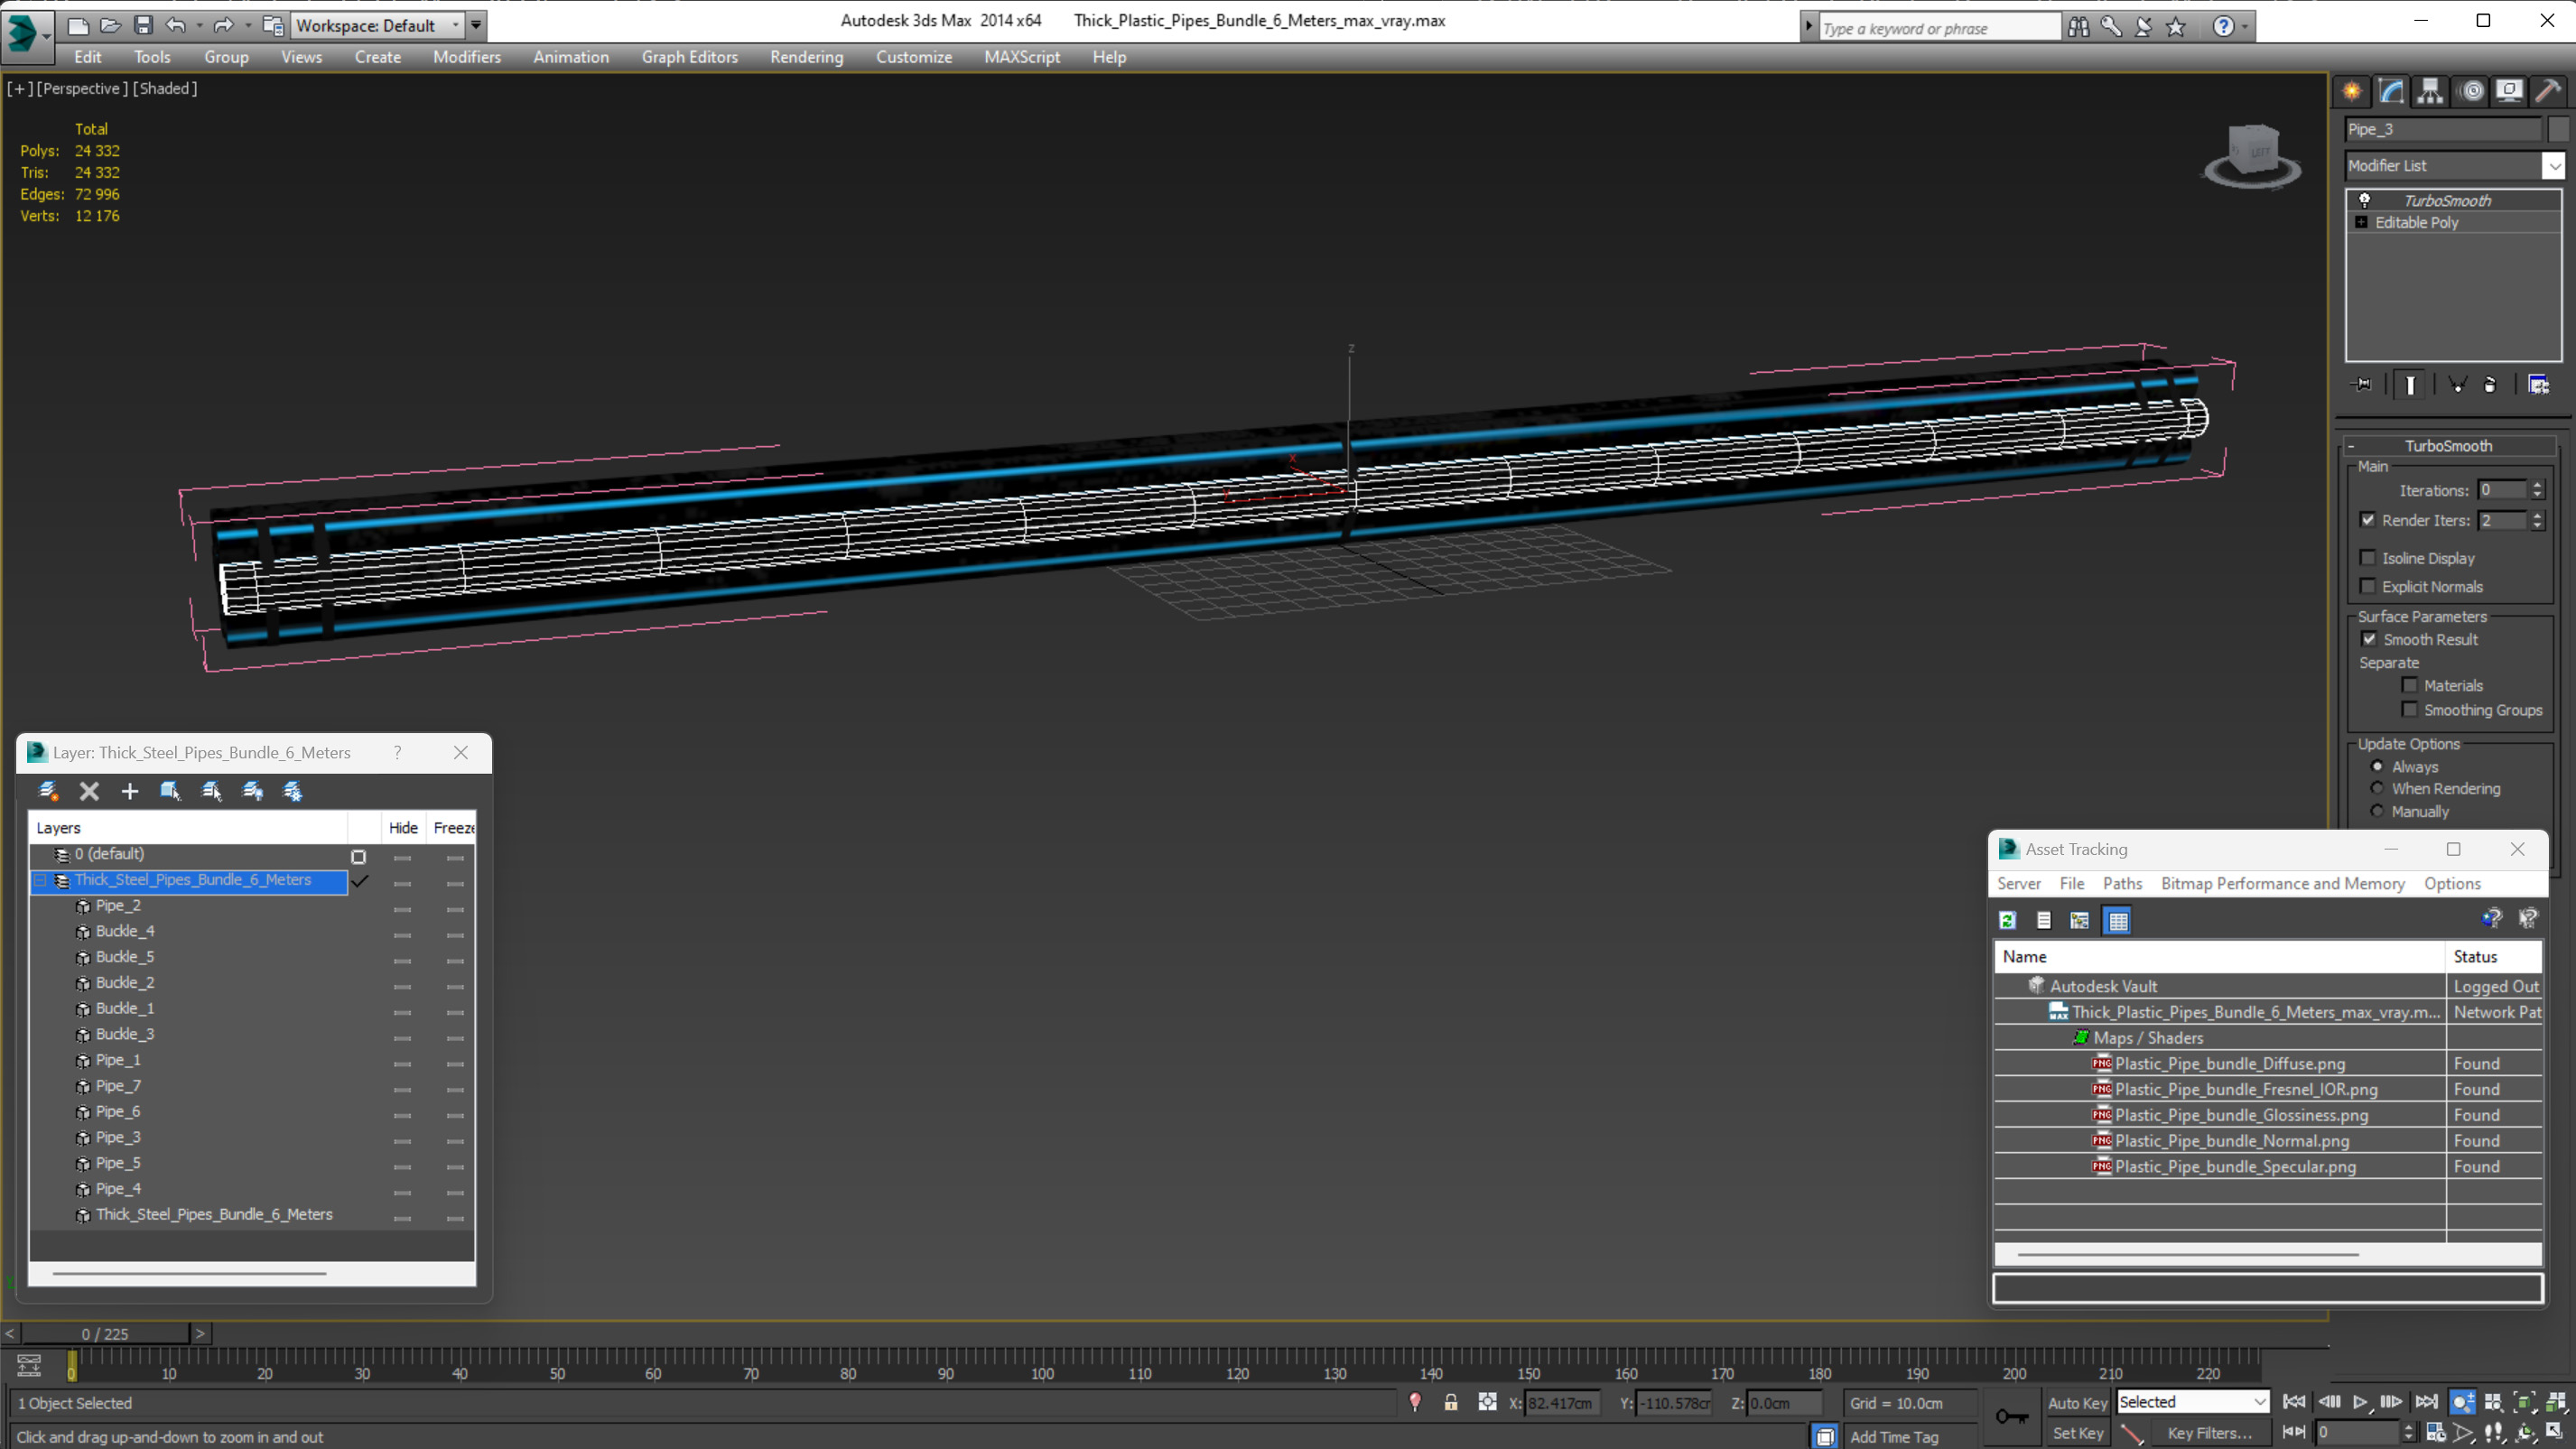This screenshot has height=1449, width=2576.
Task: Open the MAXScript menu
Action: pyautogui.click(x=1021, y=57)
